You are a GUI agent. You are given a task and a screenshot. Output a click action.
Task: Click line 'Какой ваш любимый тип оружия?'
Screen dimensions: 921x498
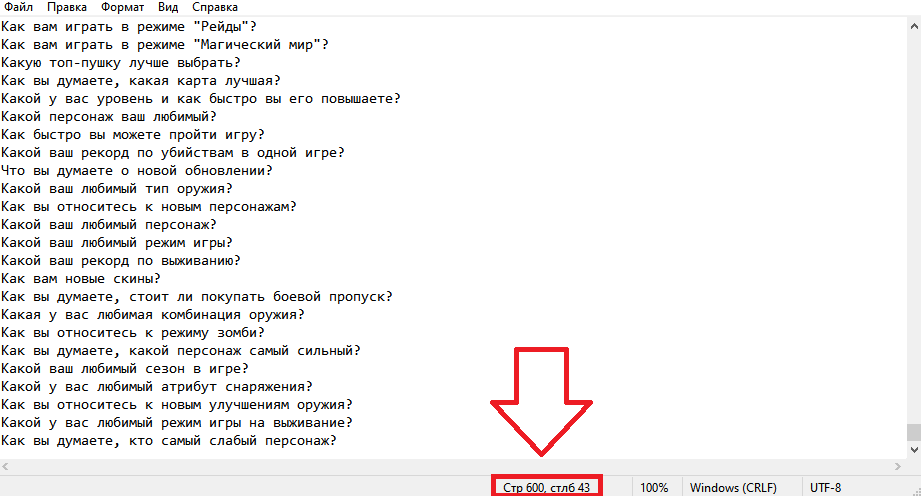click(x=117, y=189)
